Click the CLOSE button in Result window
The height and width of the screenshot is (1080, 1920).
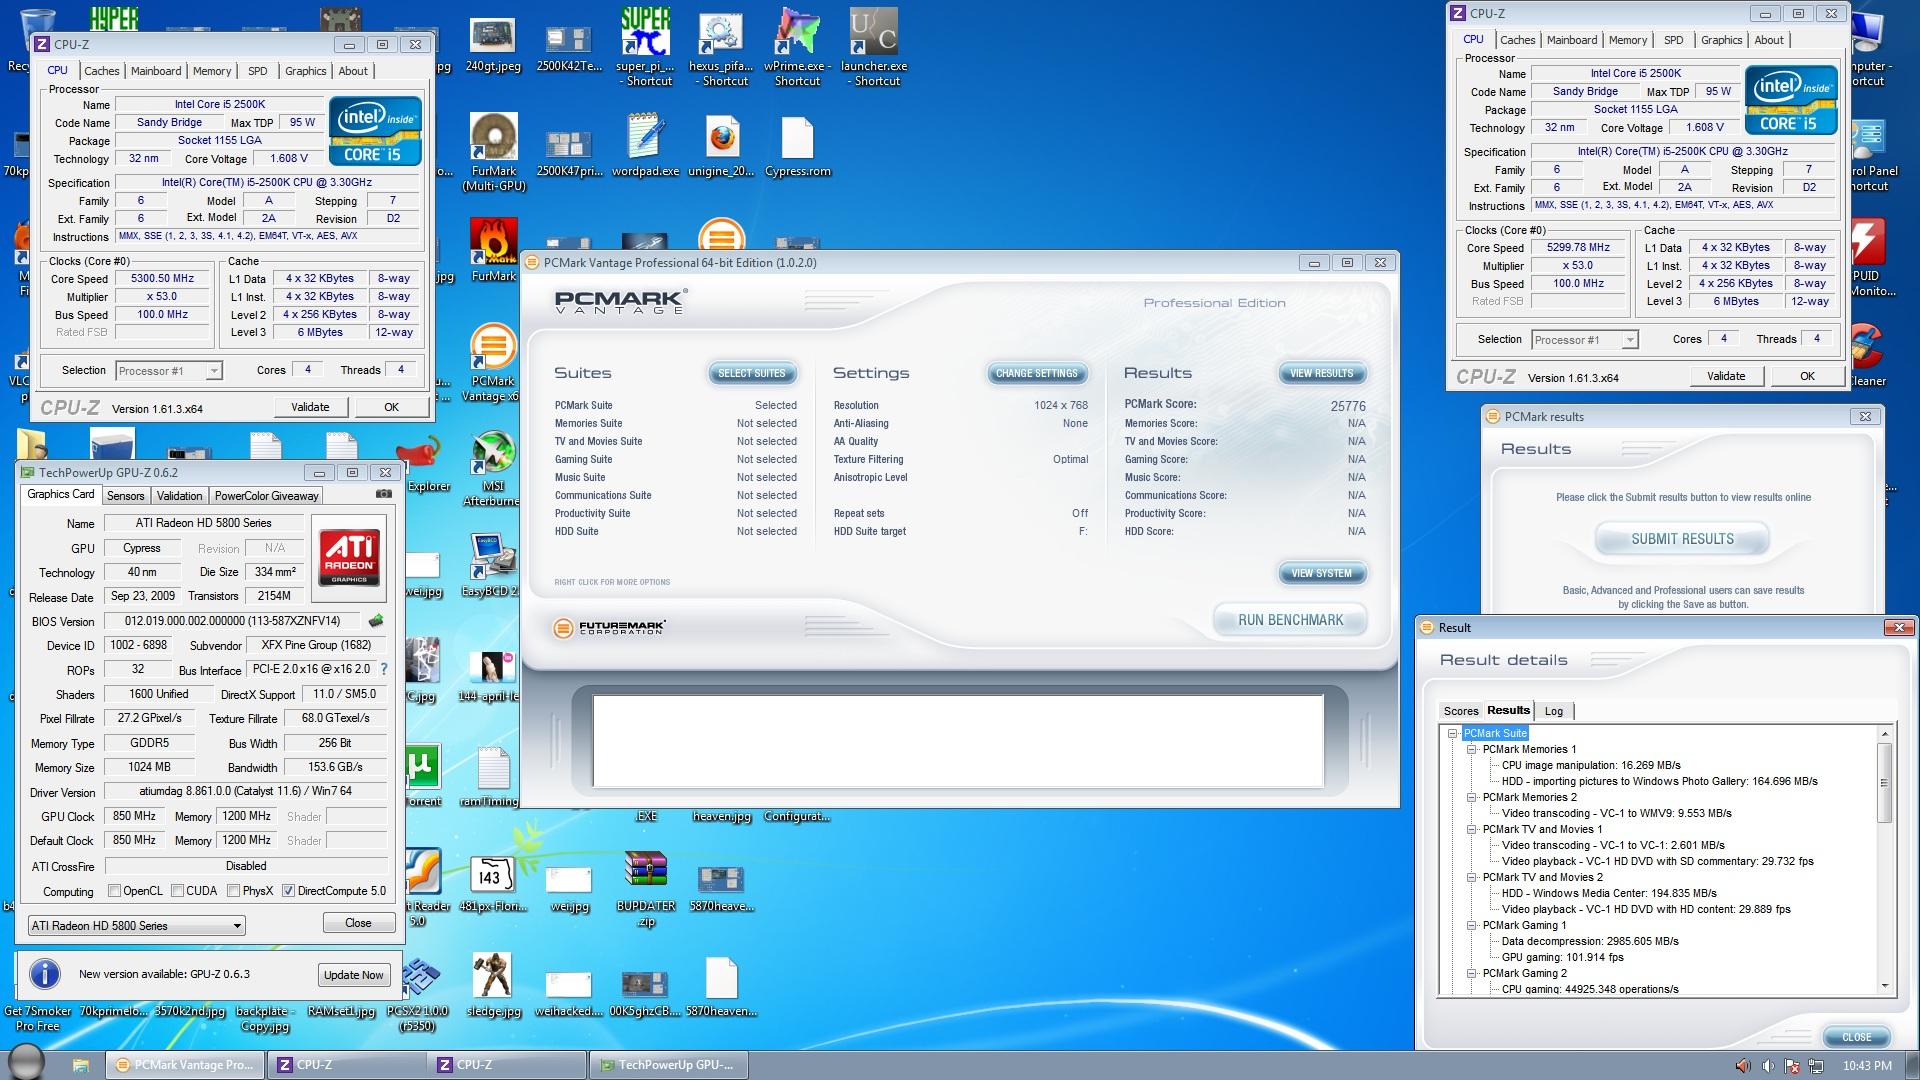tap(1856, 1037)
